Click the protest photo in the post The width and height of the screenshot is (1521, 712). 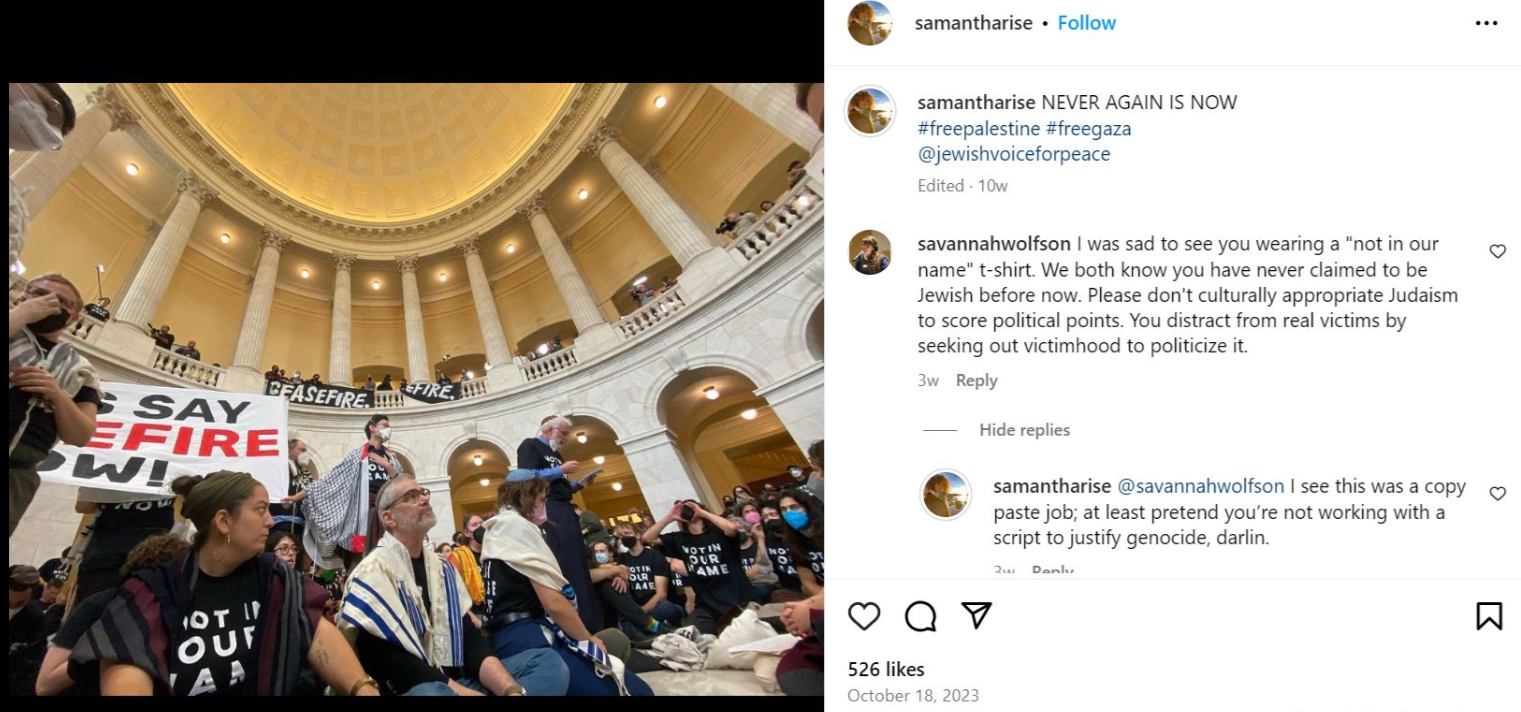[x=416, y=389]
